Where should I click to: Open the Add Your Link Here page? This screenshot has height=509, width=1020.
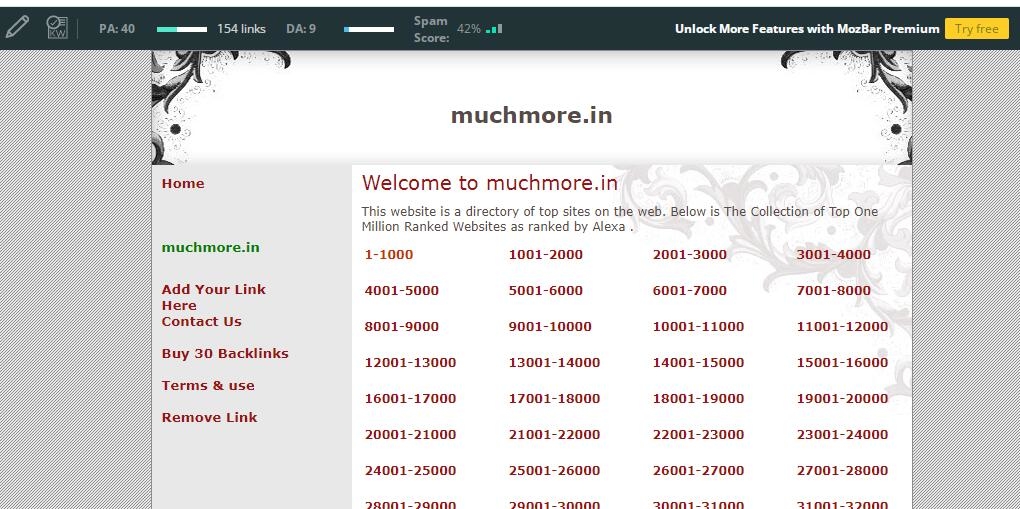tap(213, 297)
